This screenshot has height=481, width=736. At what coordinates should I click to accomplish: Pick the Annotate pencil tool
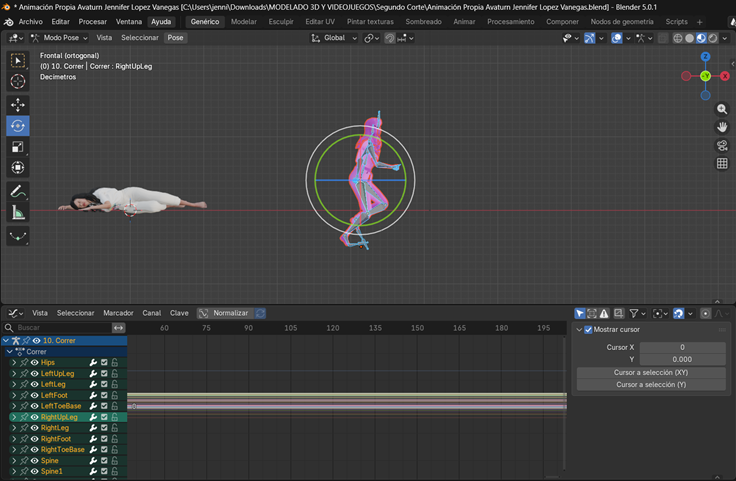pos(18,191)
